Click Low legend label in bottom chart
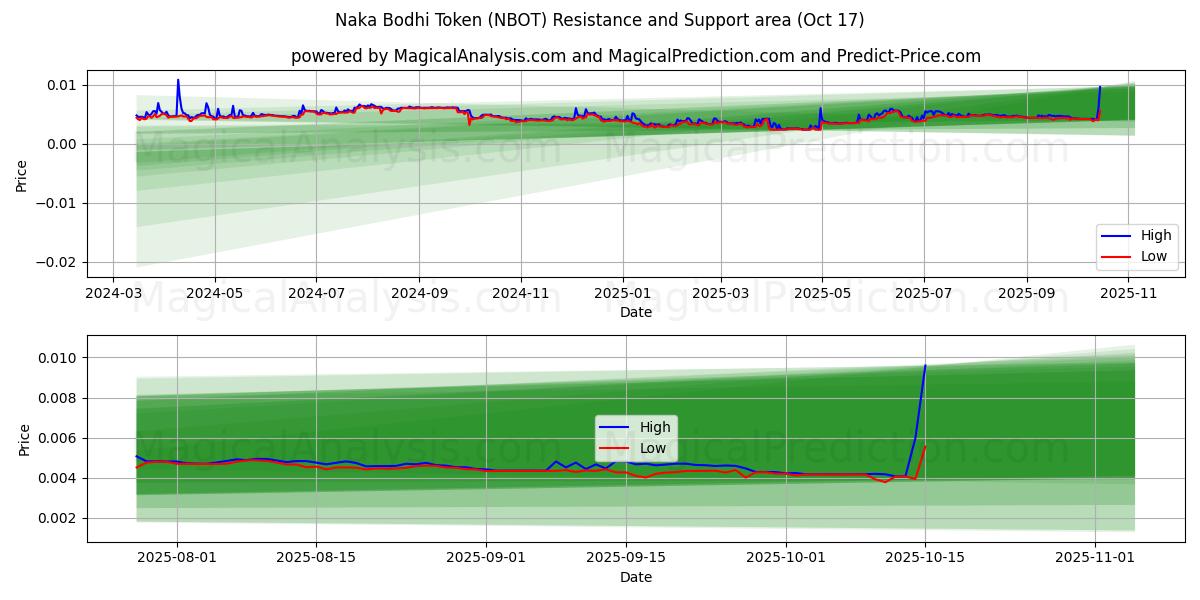Viewport: 1200px width, 600px height. (x=653, y=448)
